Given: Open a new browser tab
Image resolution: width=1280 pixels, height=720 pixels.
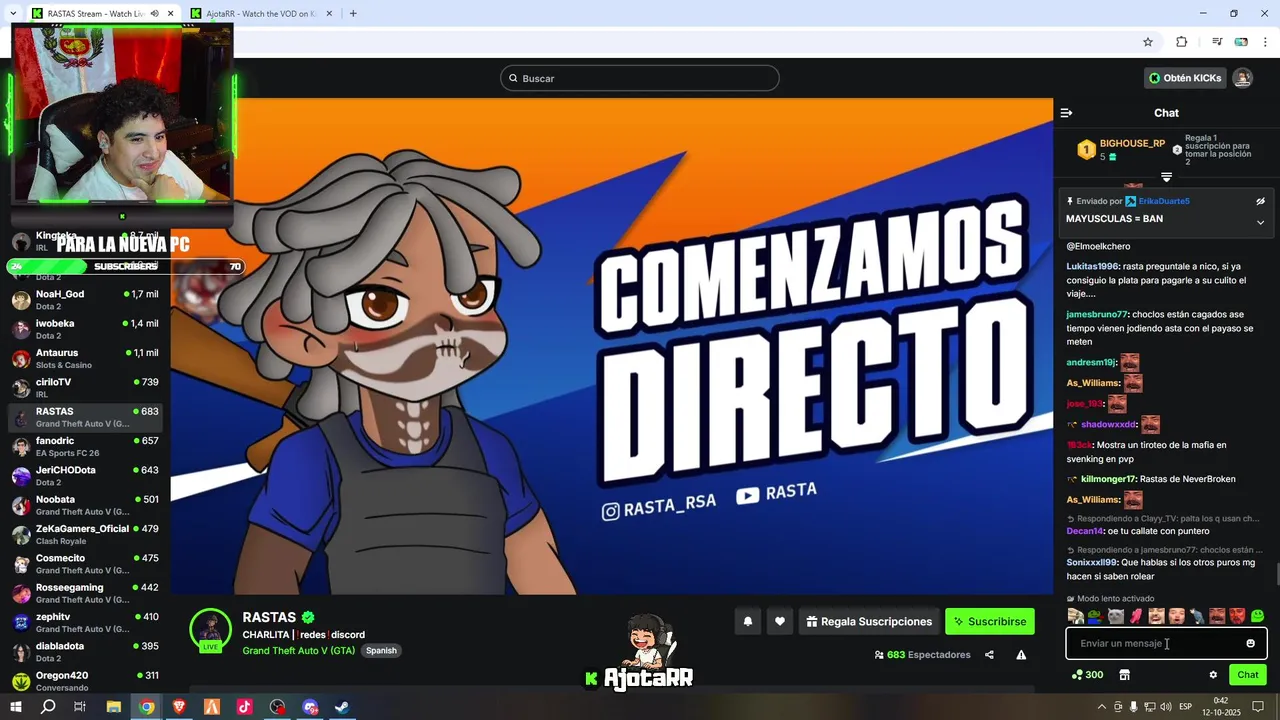Looking at the screenshot, I should [353, 14].
